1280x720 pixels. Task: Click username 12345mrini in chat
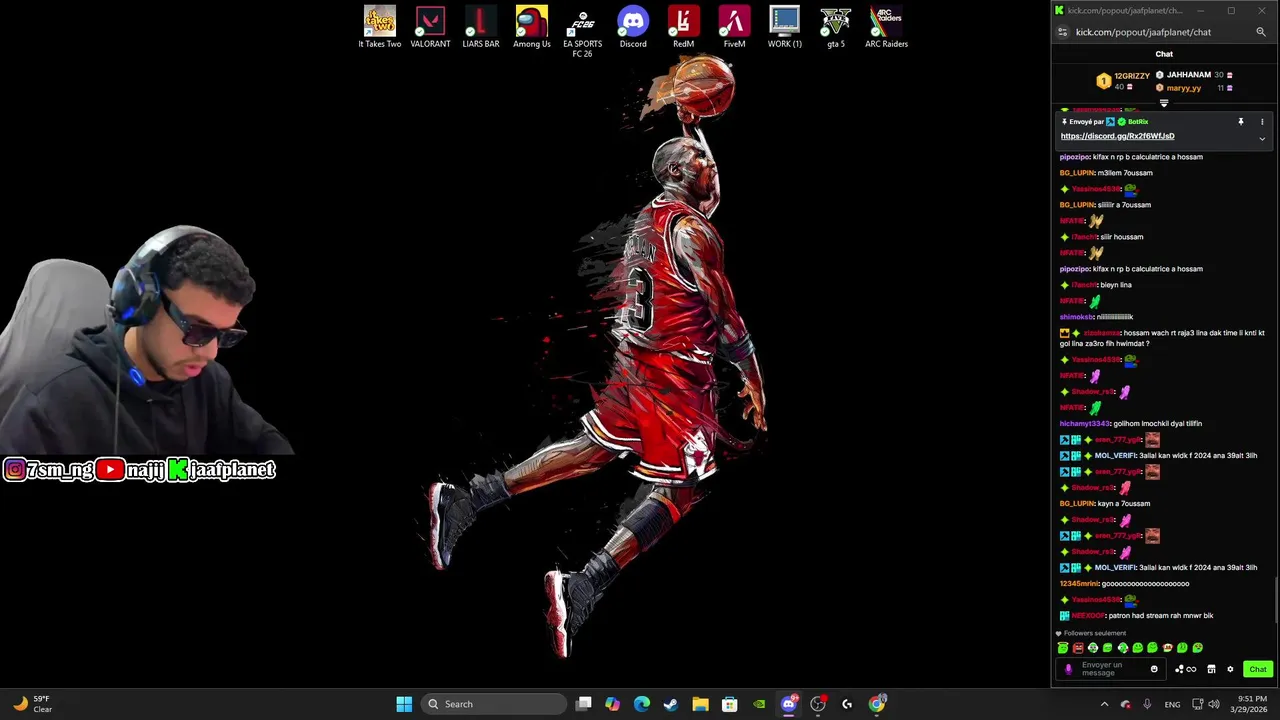pyautogui.click(x=1079, y=584)
